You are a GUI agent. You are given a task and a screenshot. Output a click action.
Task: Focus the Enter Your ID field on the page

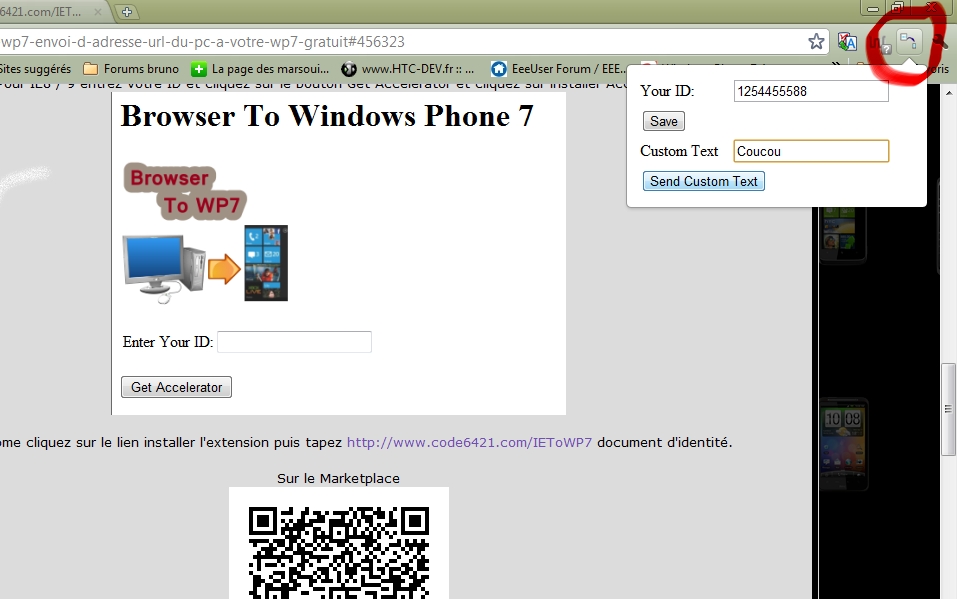pos(294,342)
